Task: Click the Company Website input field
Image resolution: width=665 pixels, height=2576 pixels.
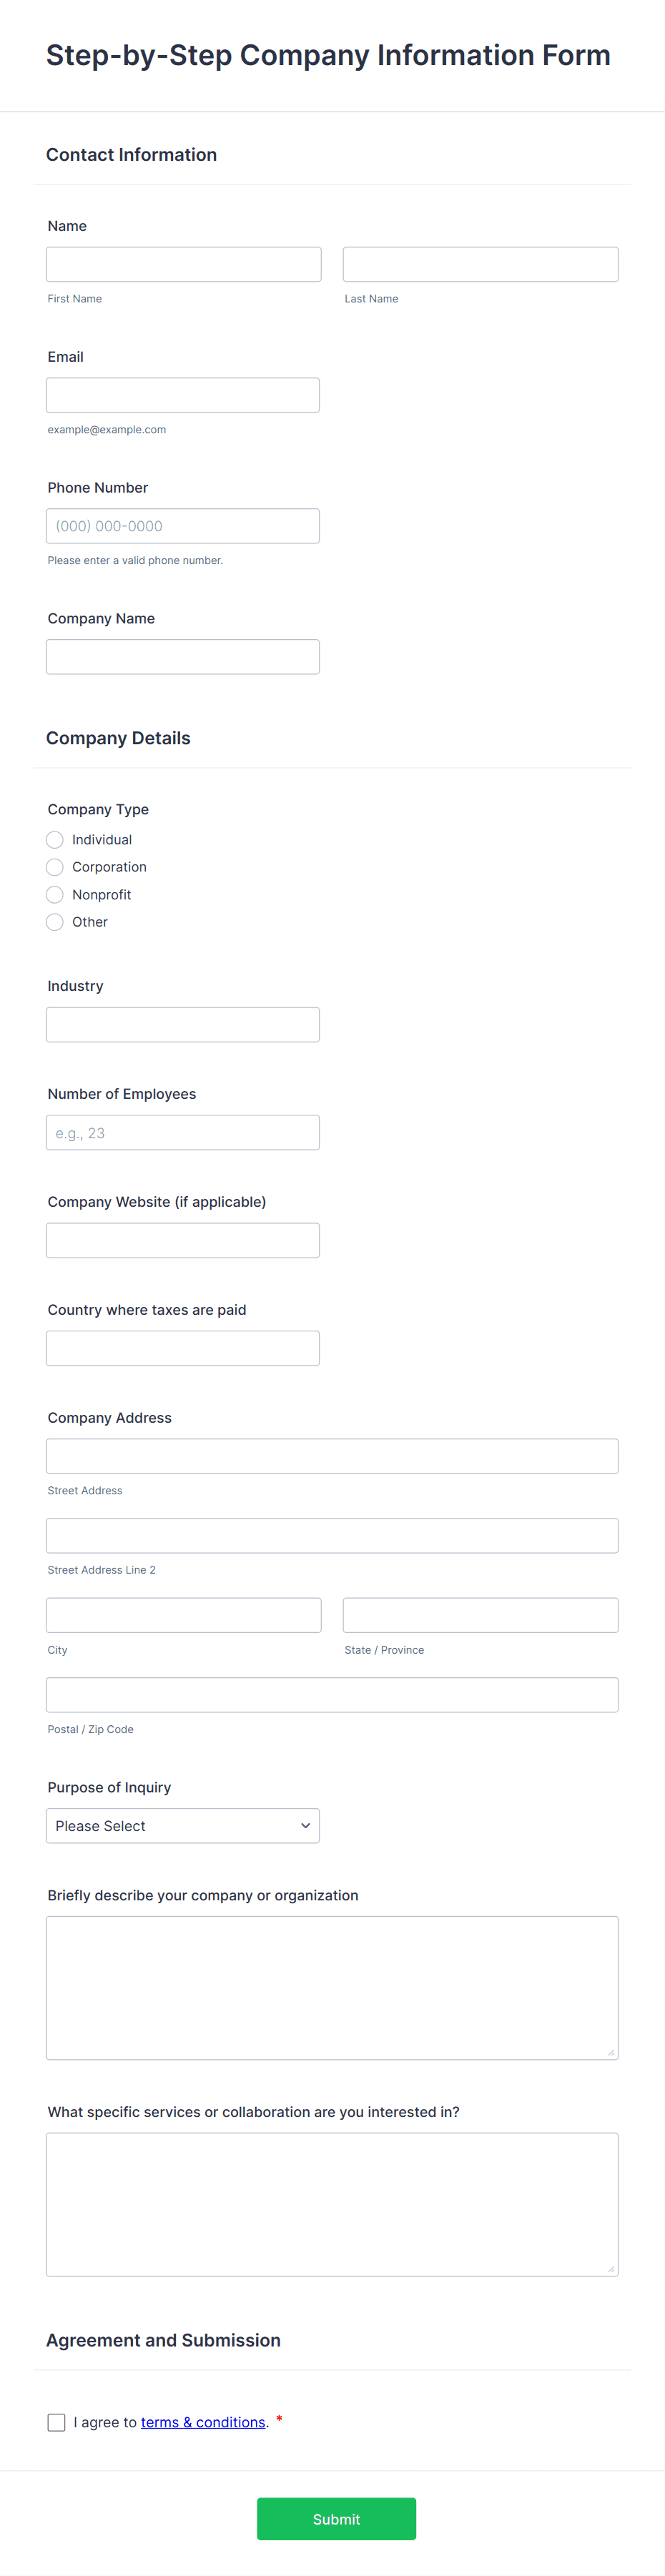Action: pos(183,1239)
